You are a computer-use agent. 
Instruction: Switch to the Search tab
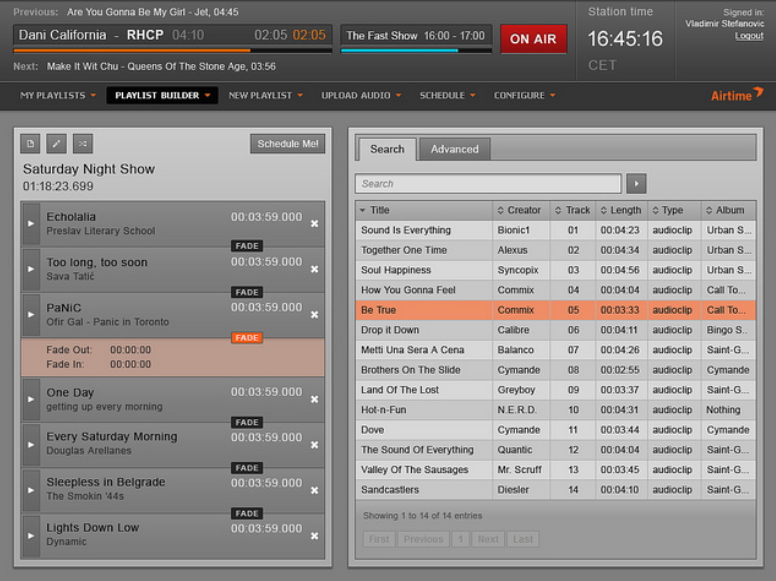[x=387, y=149]
